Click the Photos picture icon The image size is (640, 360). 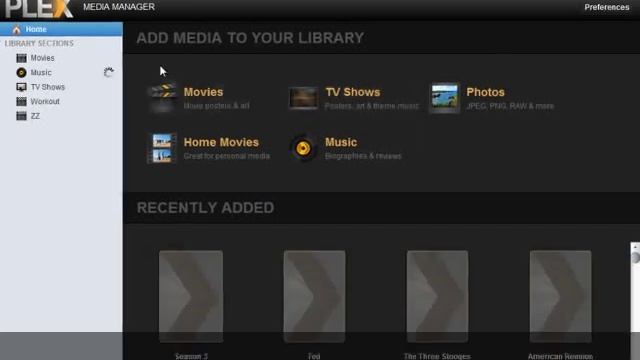(x=444, y=98)
